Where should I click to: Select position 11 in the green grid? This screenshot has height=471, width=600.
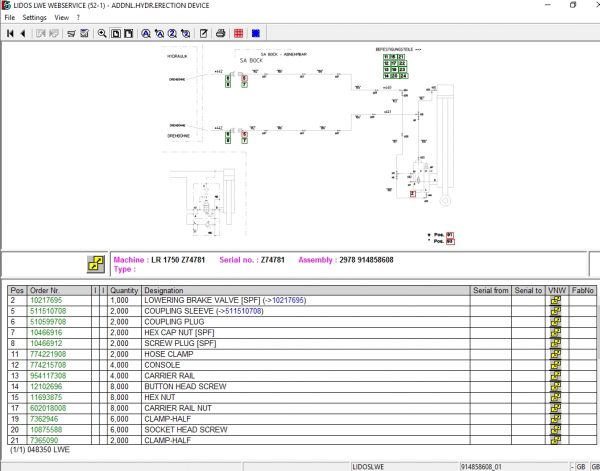coord(386,57)
